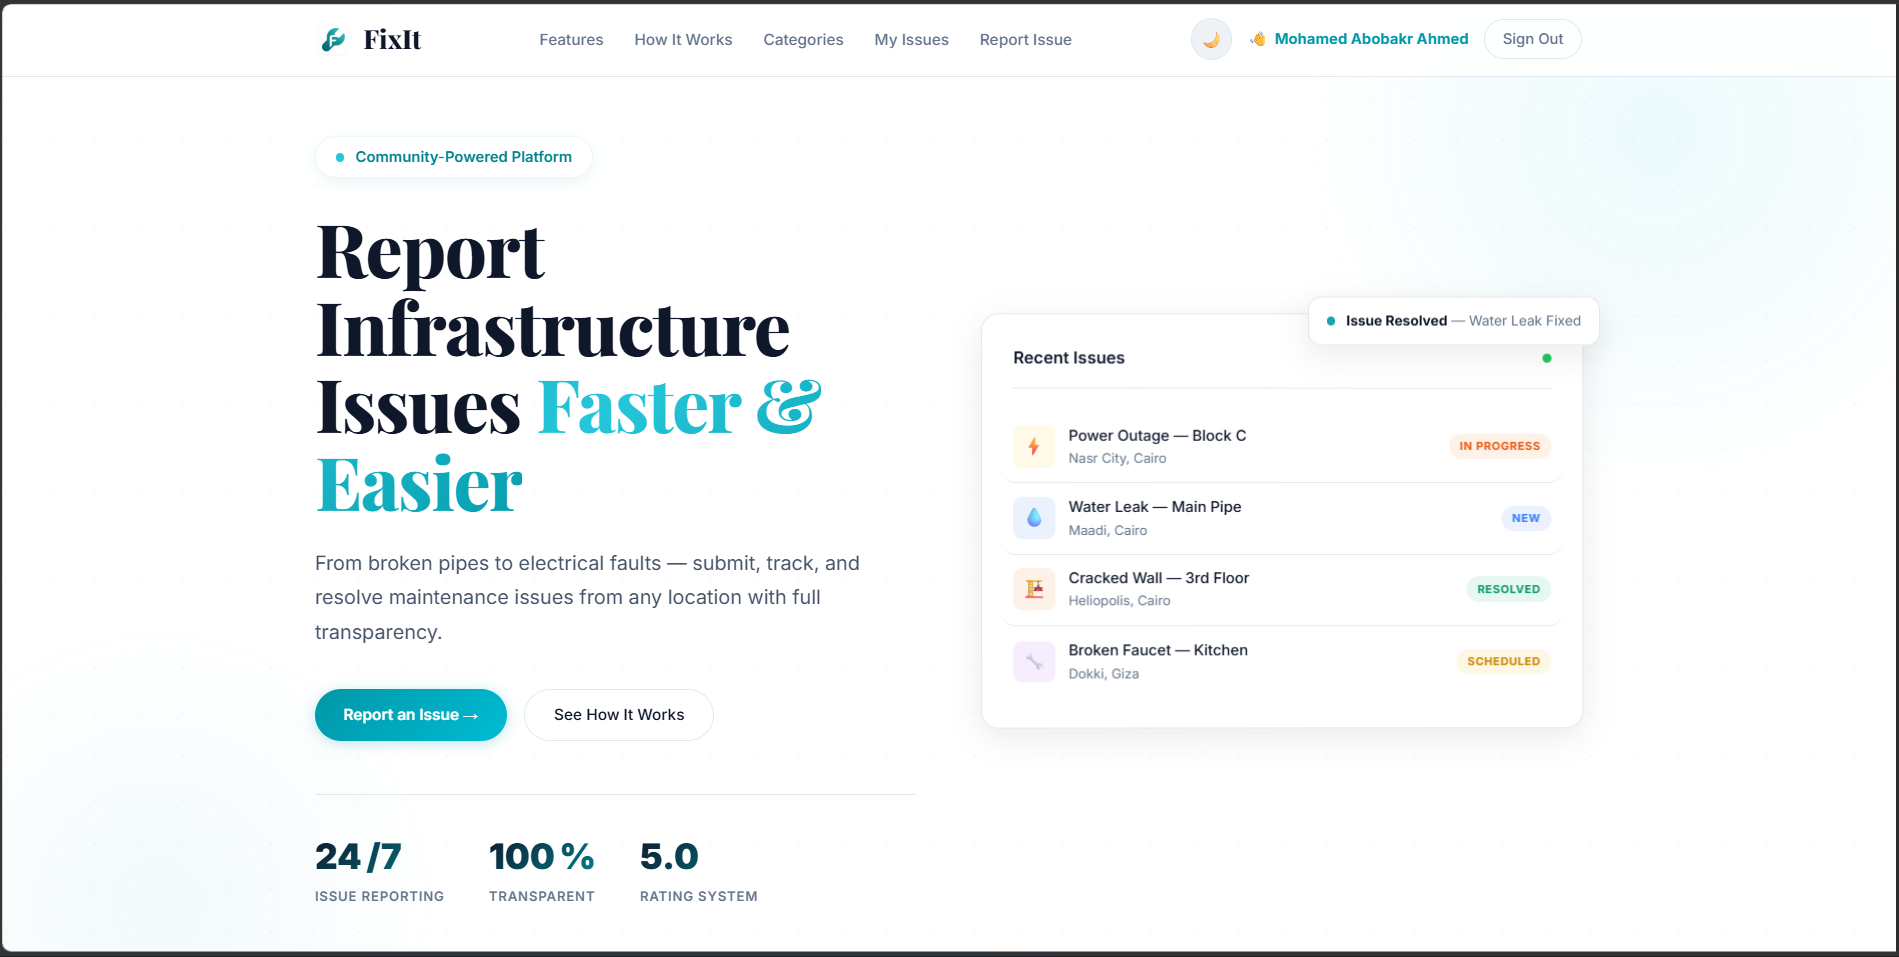This screenshot has width=1899, height=957.
Task: Select 'Water Leak — Main Pipe' issue title
Action: [x=1155, y=507]
